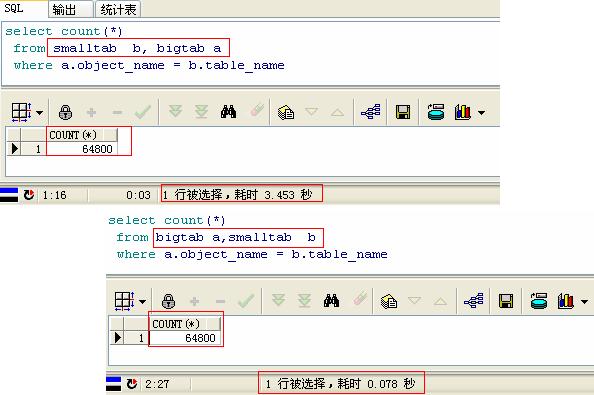Click save floppy icon in 3.453 秒 window
Image resolution: width=594 pixels, height=395 pixels.
pos(403,112)
